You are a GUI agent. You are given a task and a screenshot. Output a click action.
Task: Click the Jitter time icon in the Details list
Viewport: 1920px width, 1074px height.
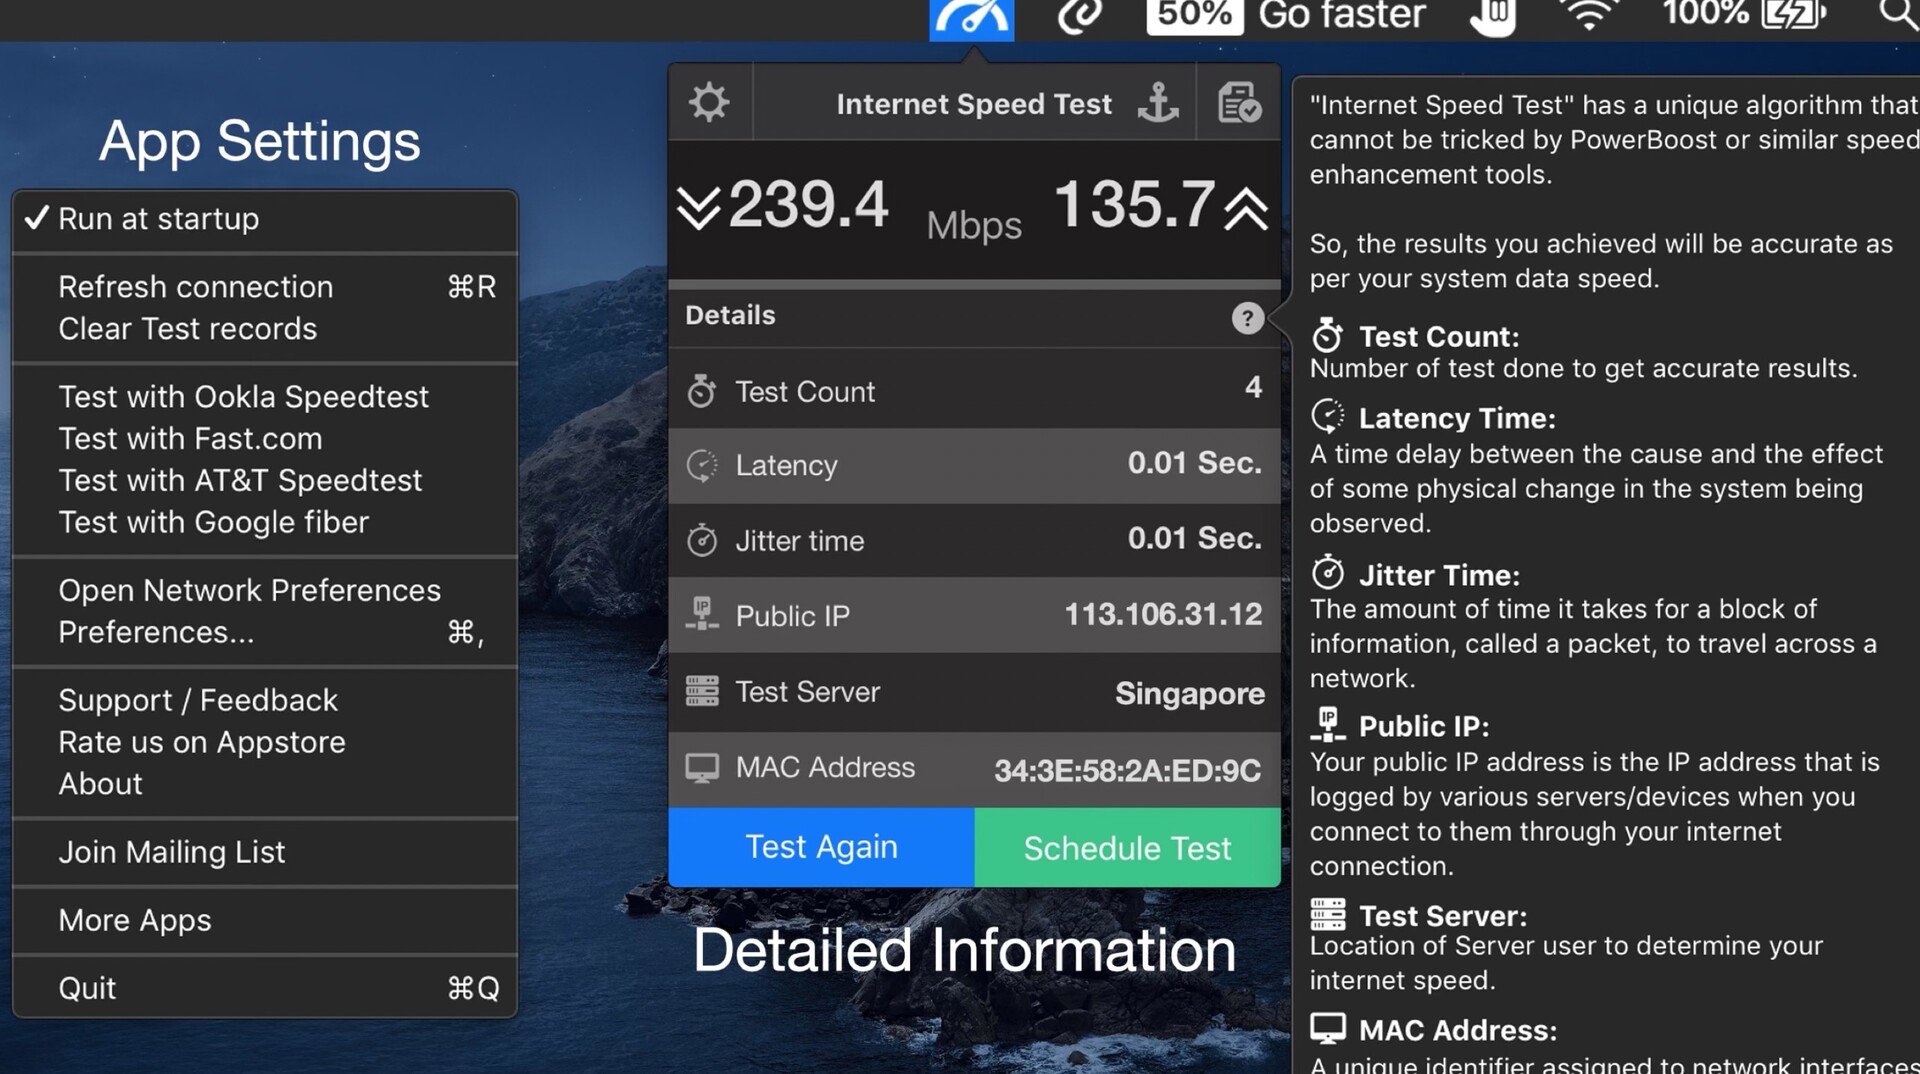tap(702, 540)
